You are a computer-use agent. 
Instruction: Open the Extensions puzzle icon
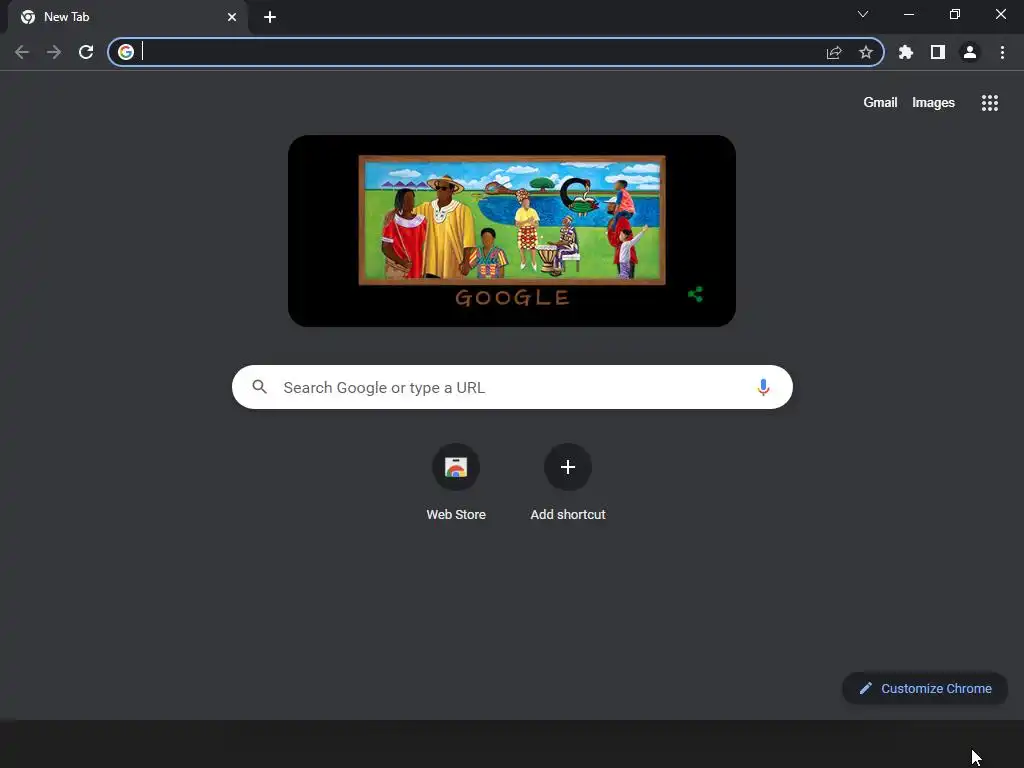906,52
